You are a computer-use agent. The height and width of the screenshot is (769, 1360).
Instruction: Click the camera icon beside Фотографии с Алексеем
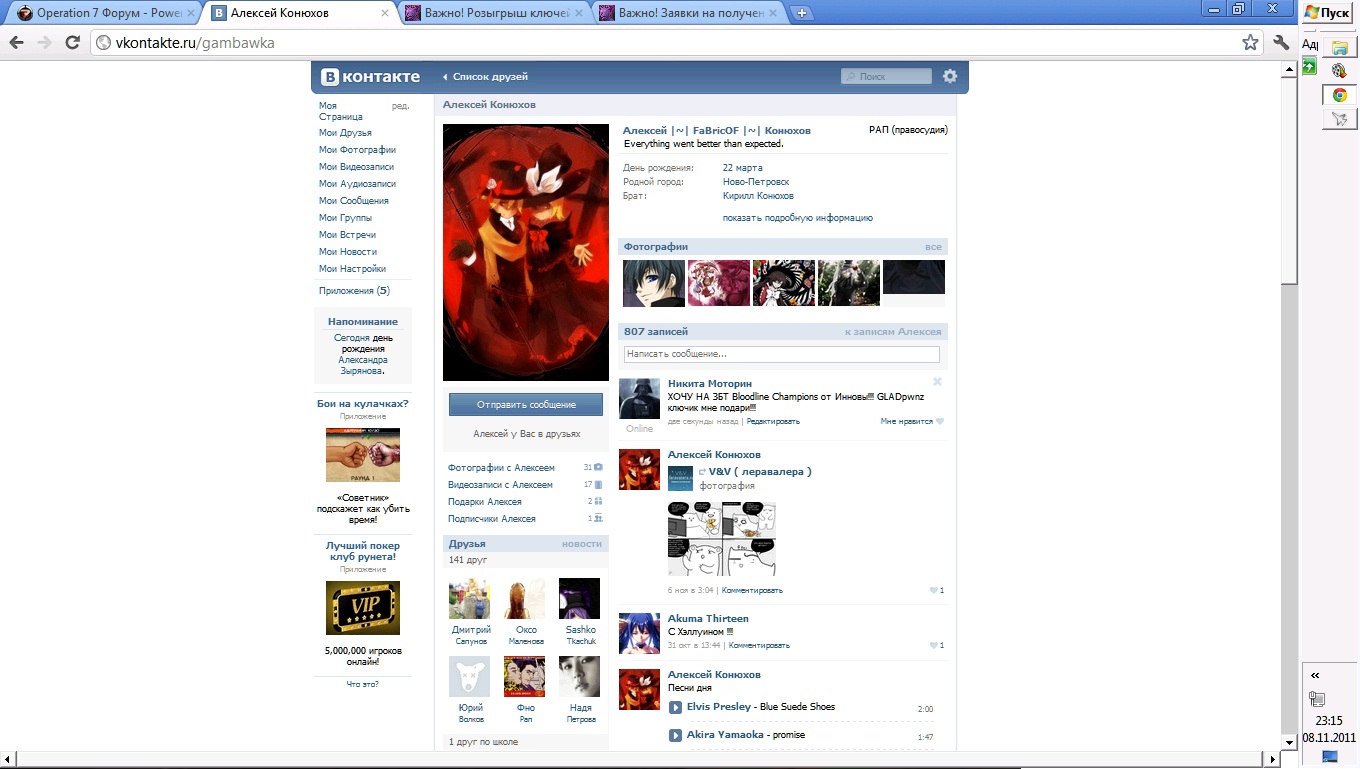click(598, 468)
